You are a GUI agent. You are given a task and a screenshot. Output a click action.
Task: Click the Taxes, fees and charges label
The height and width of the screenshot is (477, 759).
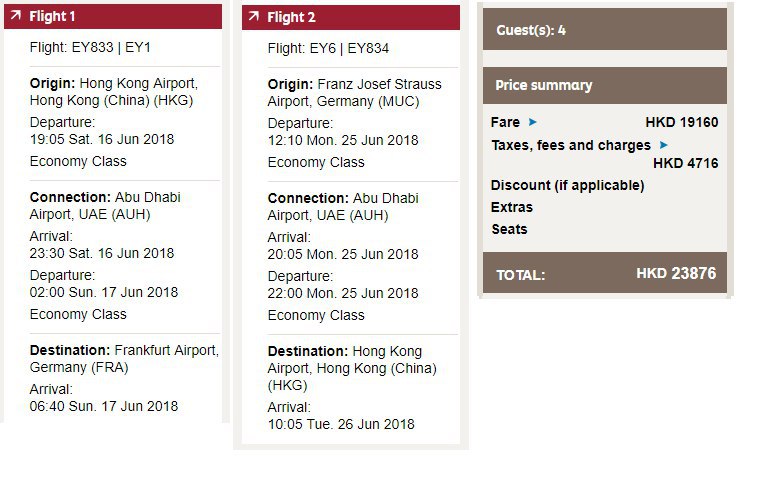(570, 145)
